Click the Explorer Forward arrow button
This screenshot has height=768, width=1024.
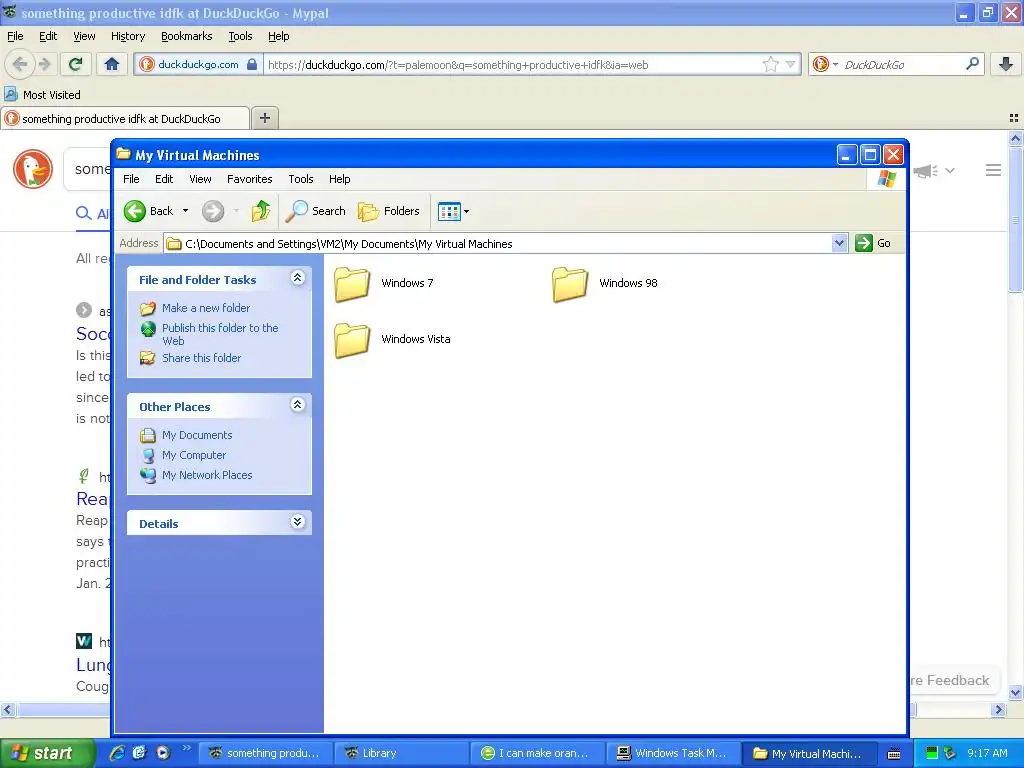213,211
